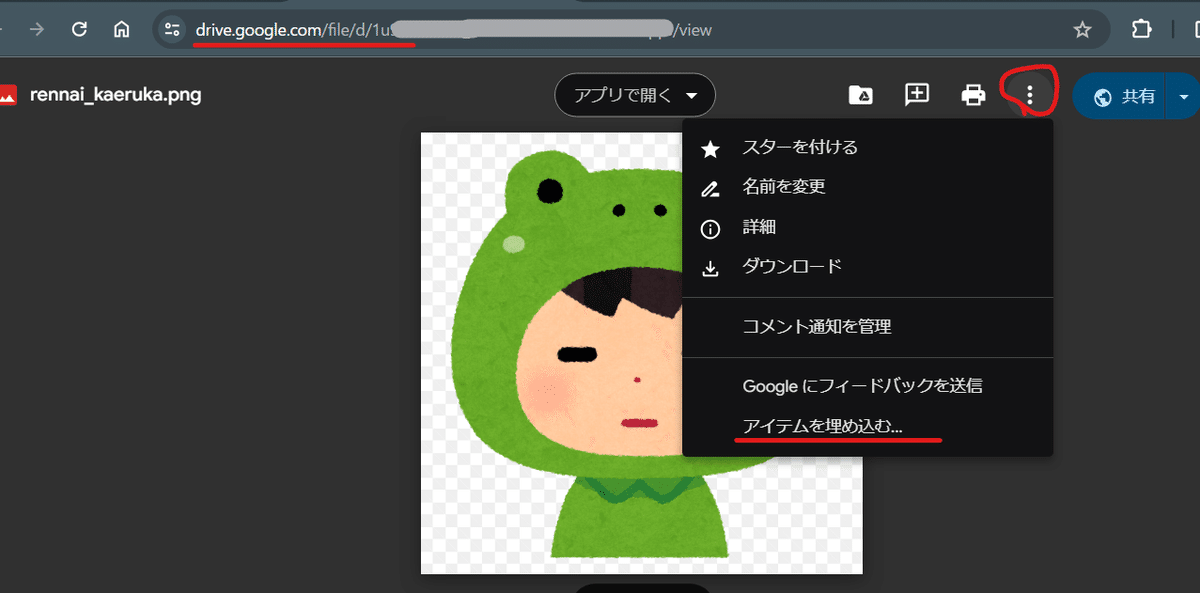Select Google にフィードバックを送信
This screenshot has height=593, width=1200.
867,386
